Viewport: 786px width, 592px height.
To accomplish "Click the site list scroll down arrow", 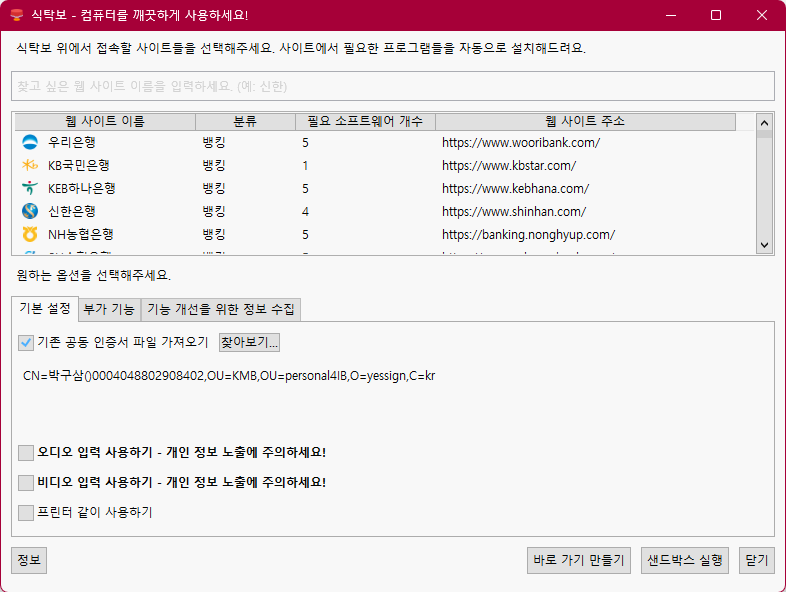I will point(764,245).
